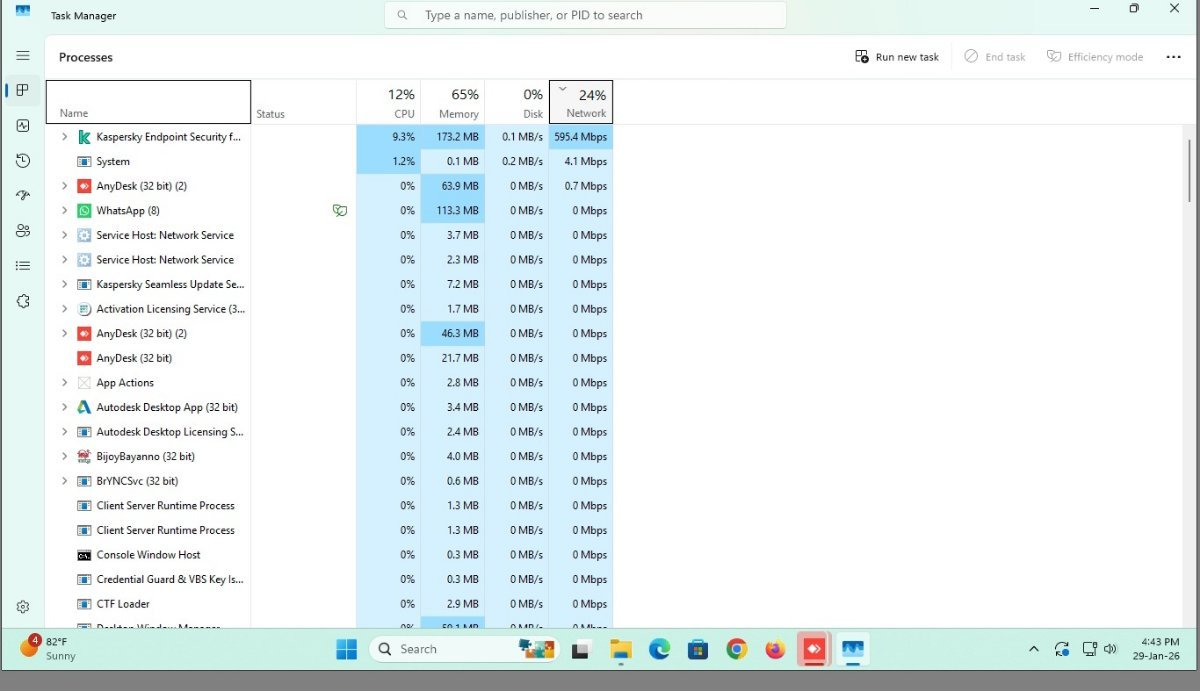The image size is (1200, 691).
Task: Expand Kaspersky Seamless Update Service row
Action: (x=65, y=284)
